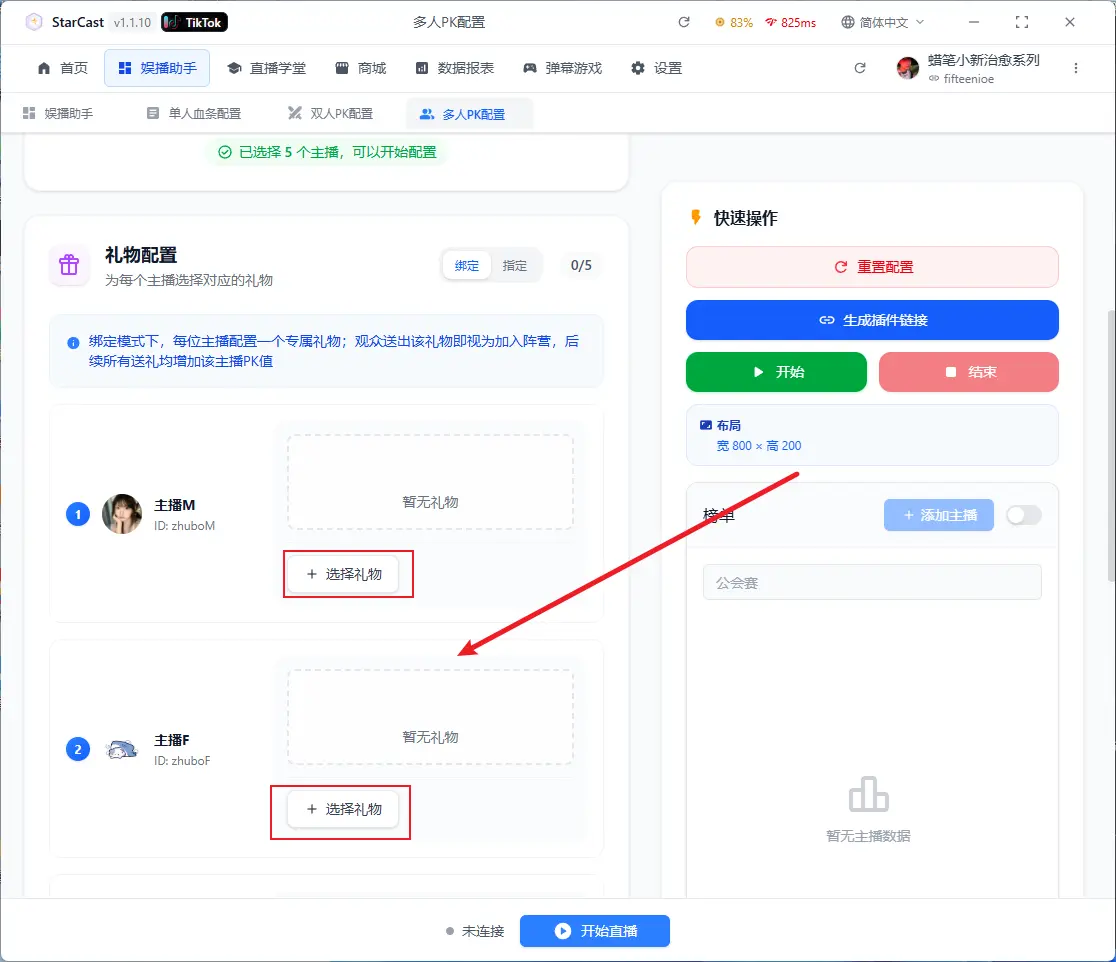Click 选择礼物 button for 主播F
The image size is (1116, 962).
pos(343,809)
